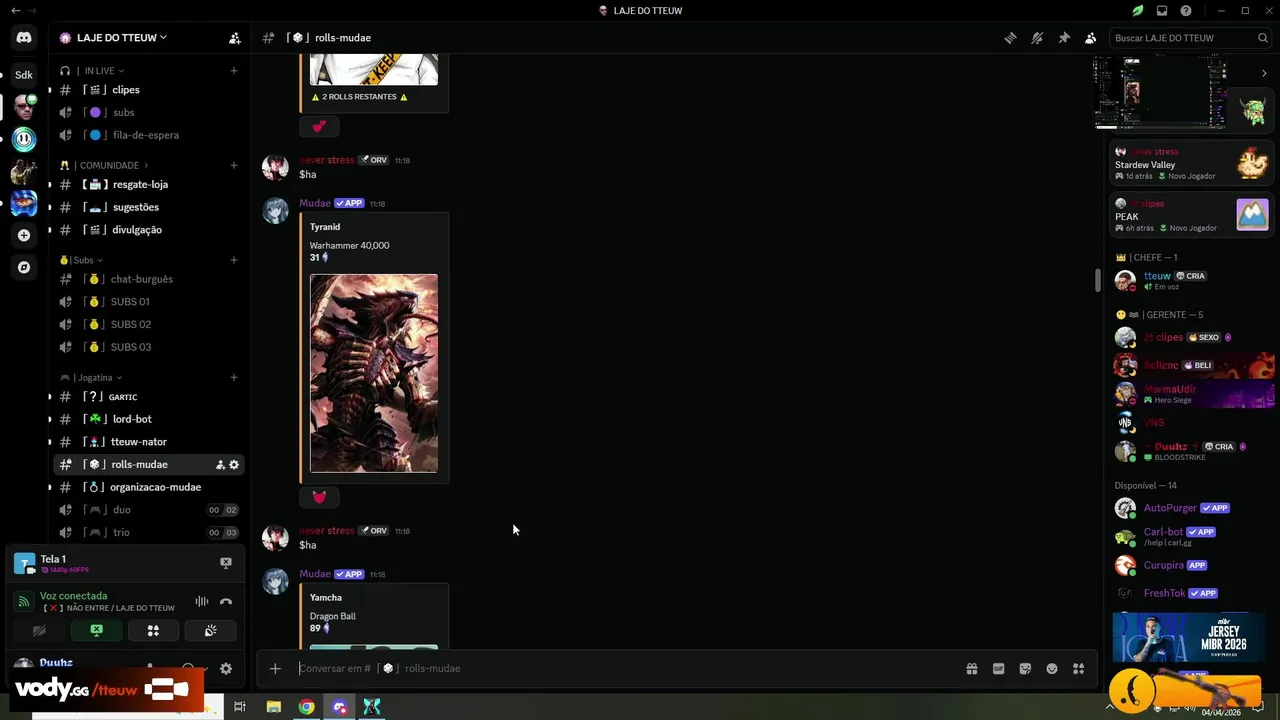The width and height of the screenshot is (1280, 720).
Task: Open soundboard button in voice panel
Action: (x=210, y=630)
